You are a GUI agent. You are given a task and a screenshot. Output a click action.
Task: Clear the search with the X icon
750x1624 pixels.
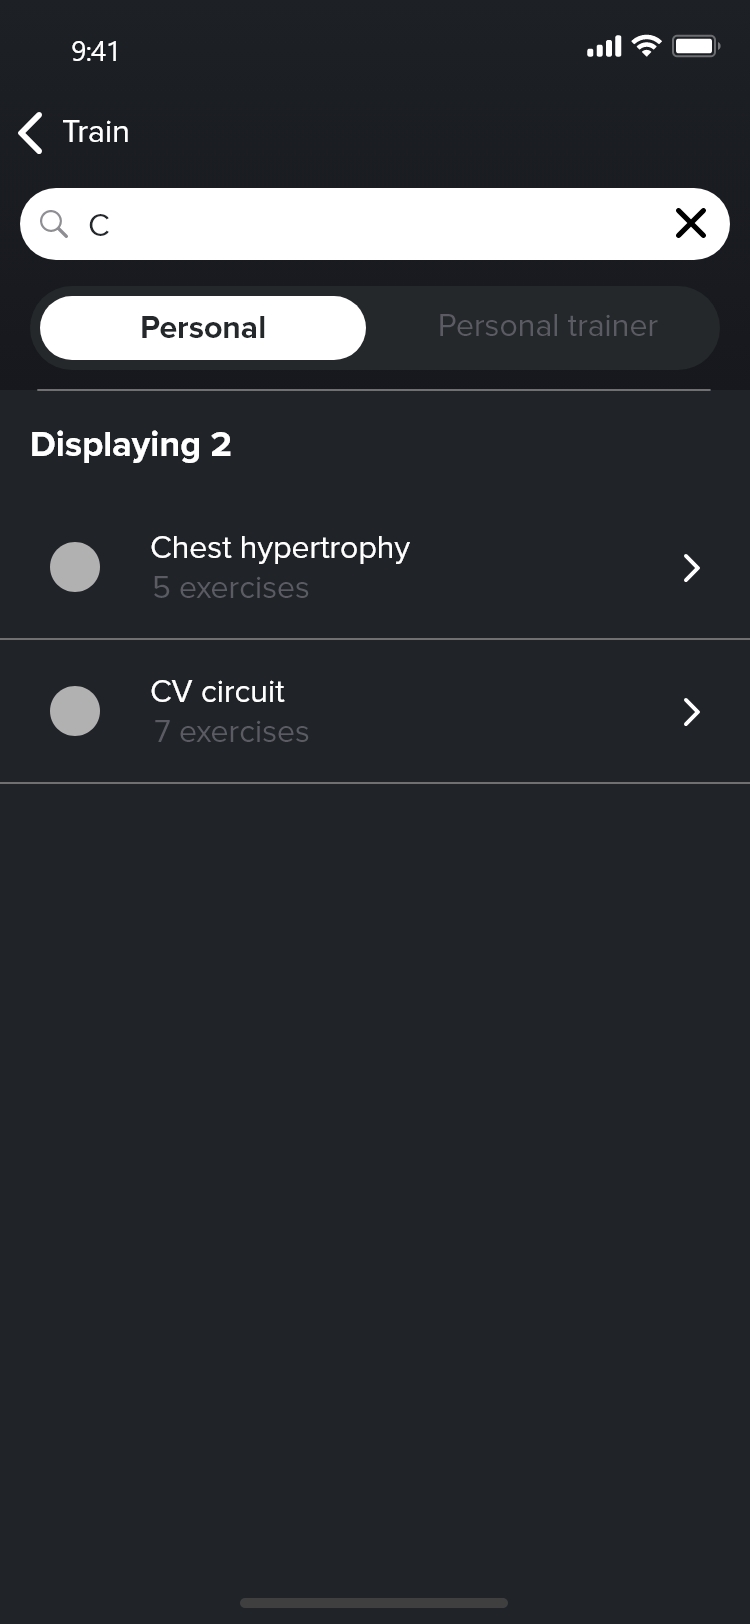691,223
